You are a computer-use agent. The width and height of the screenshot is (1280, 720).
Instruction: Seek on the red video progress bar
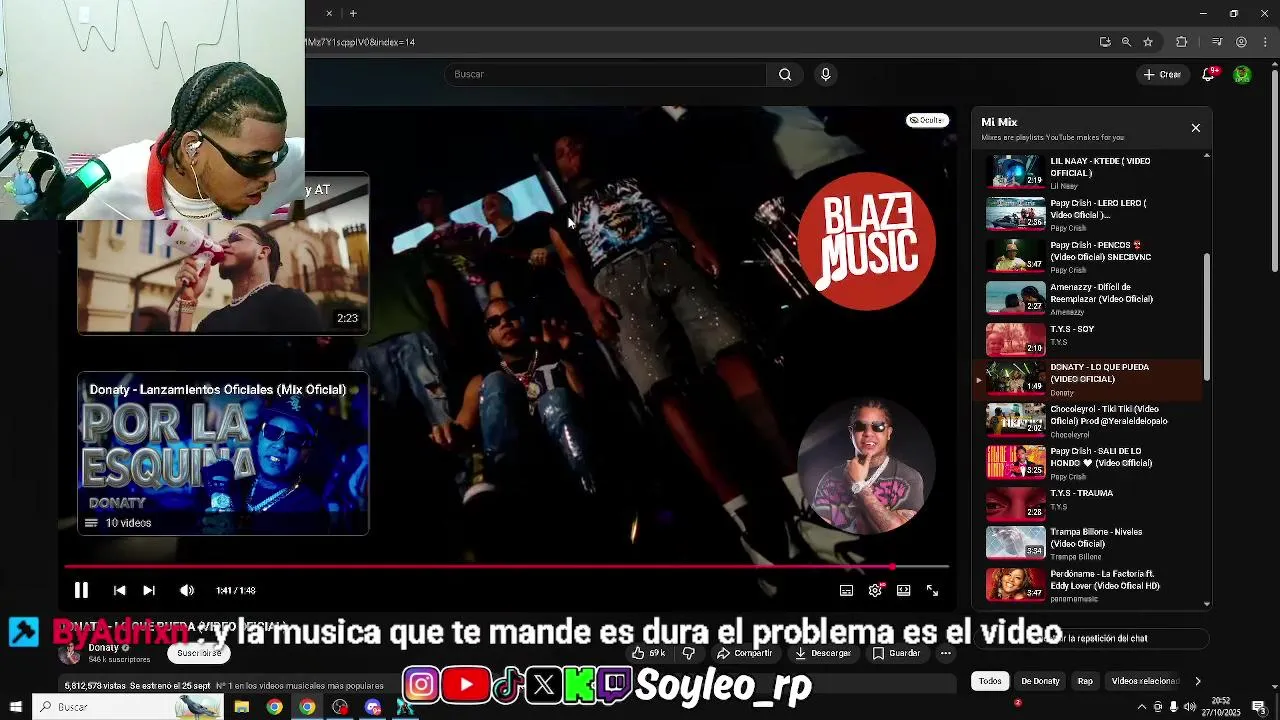[x=506, y=567]
